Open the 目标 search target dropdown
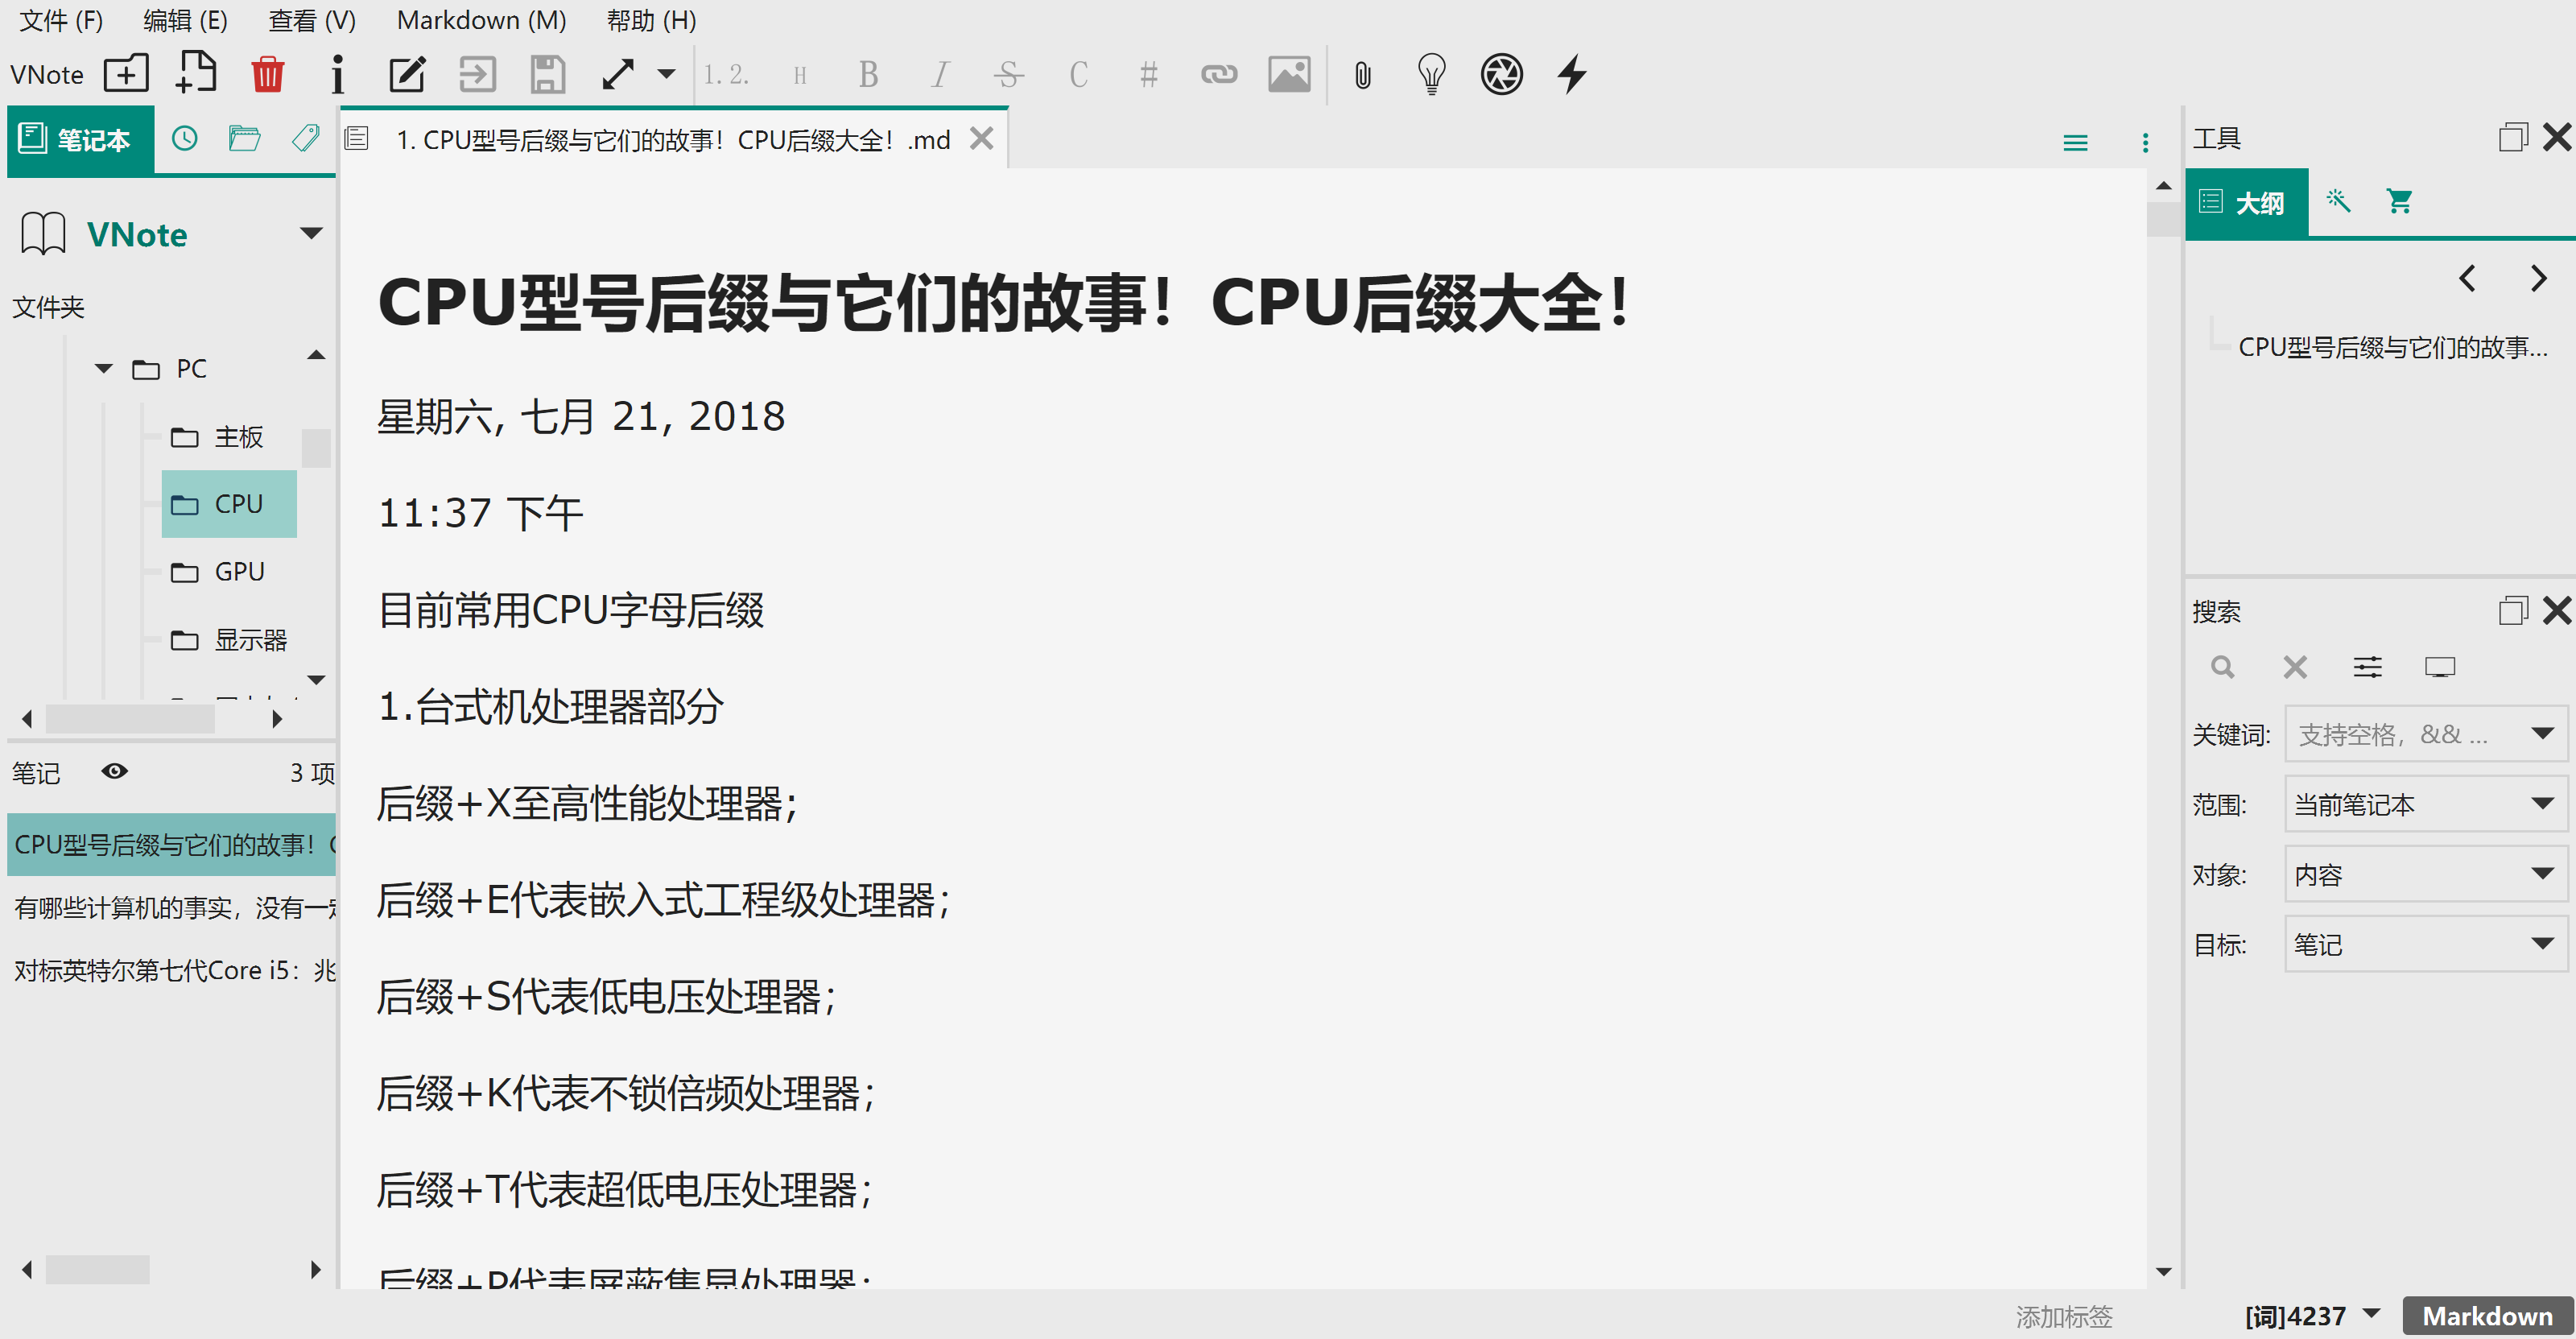 tap(2424, 943)
